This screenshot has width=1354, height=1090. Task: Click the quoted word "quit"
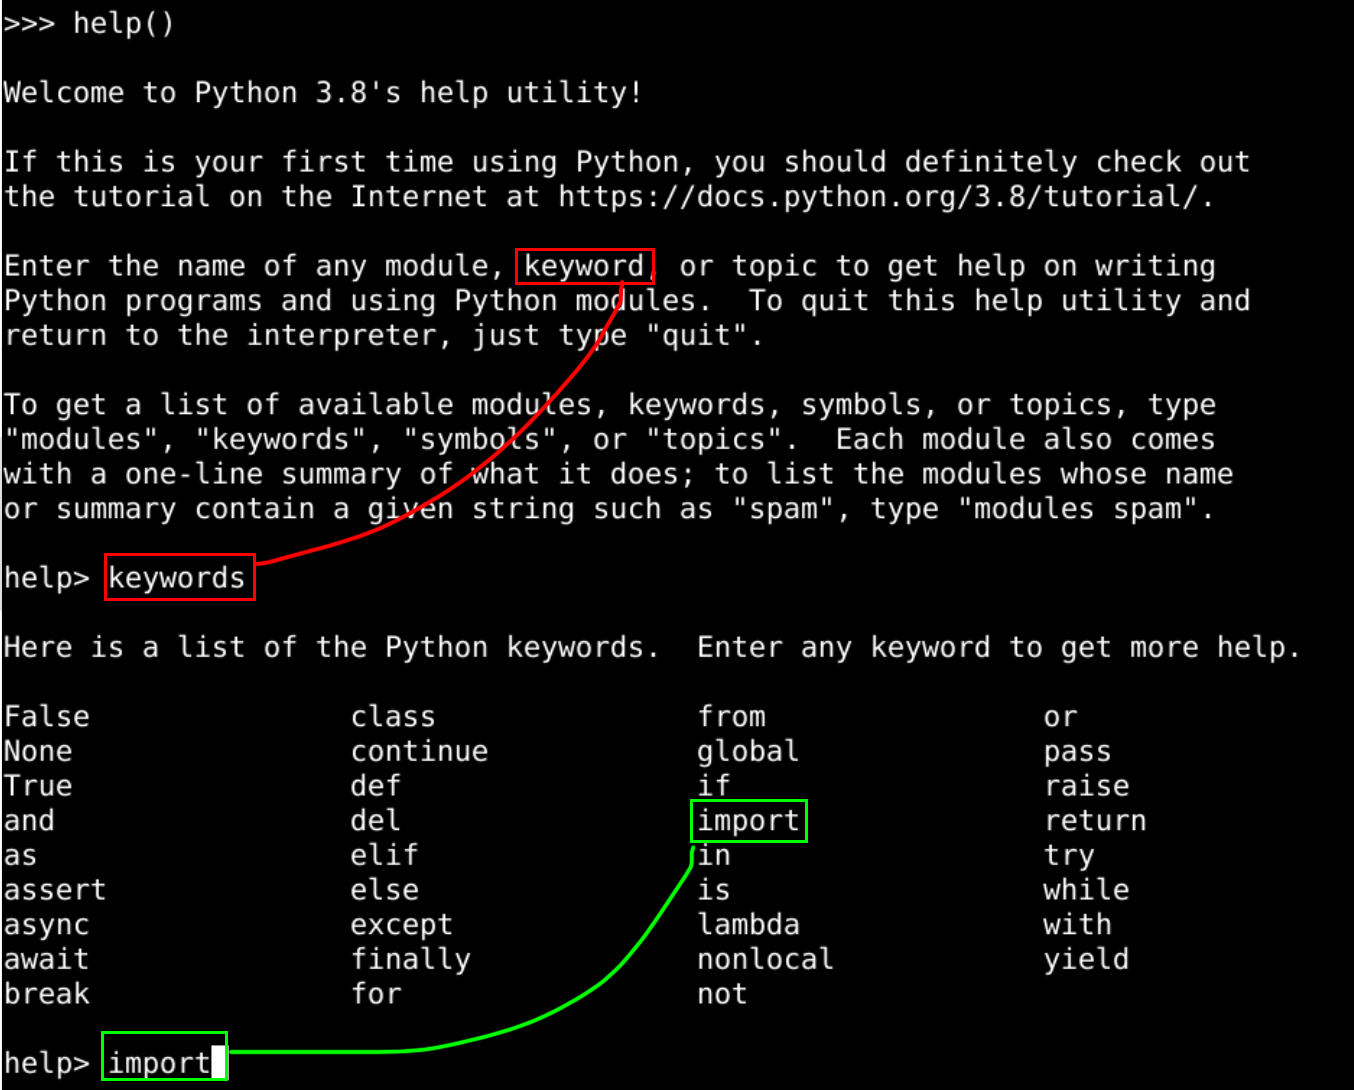pos(697,336)
